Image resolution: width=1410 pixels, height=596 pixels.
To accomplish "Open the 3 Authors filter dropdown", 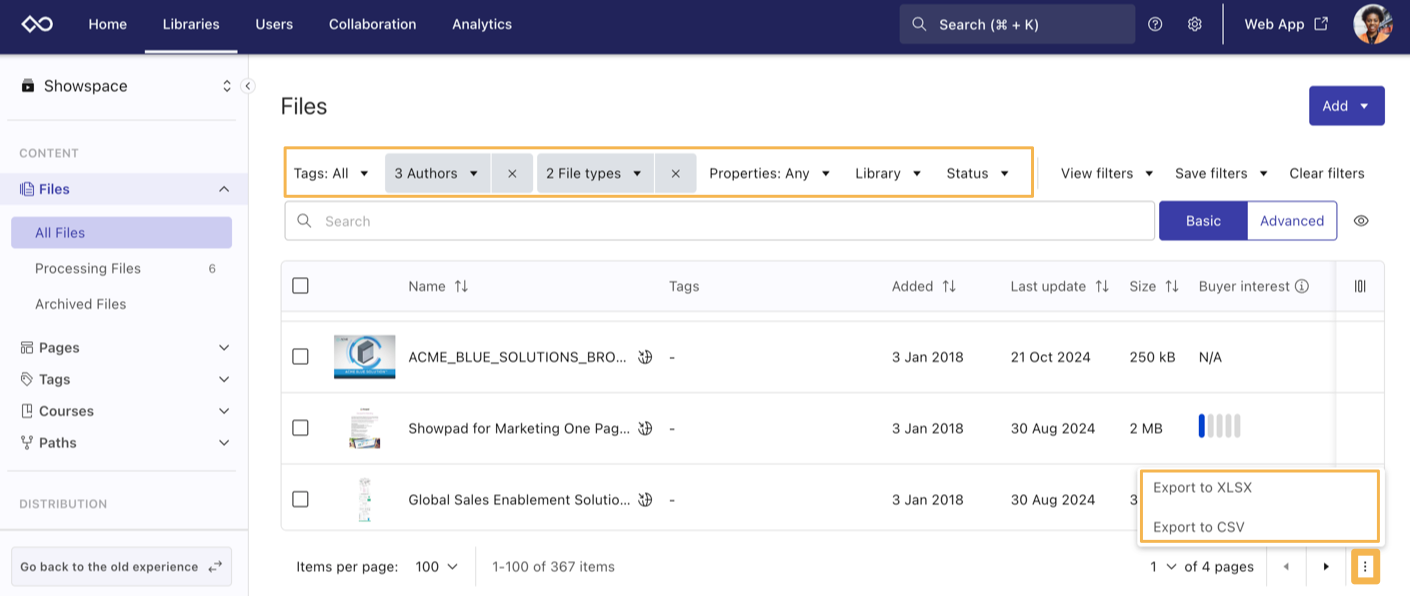I will click(x=437, y=173).
